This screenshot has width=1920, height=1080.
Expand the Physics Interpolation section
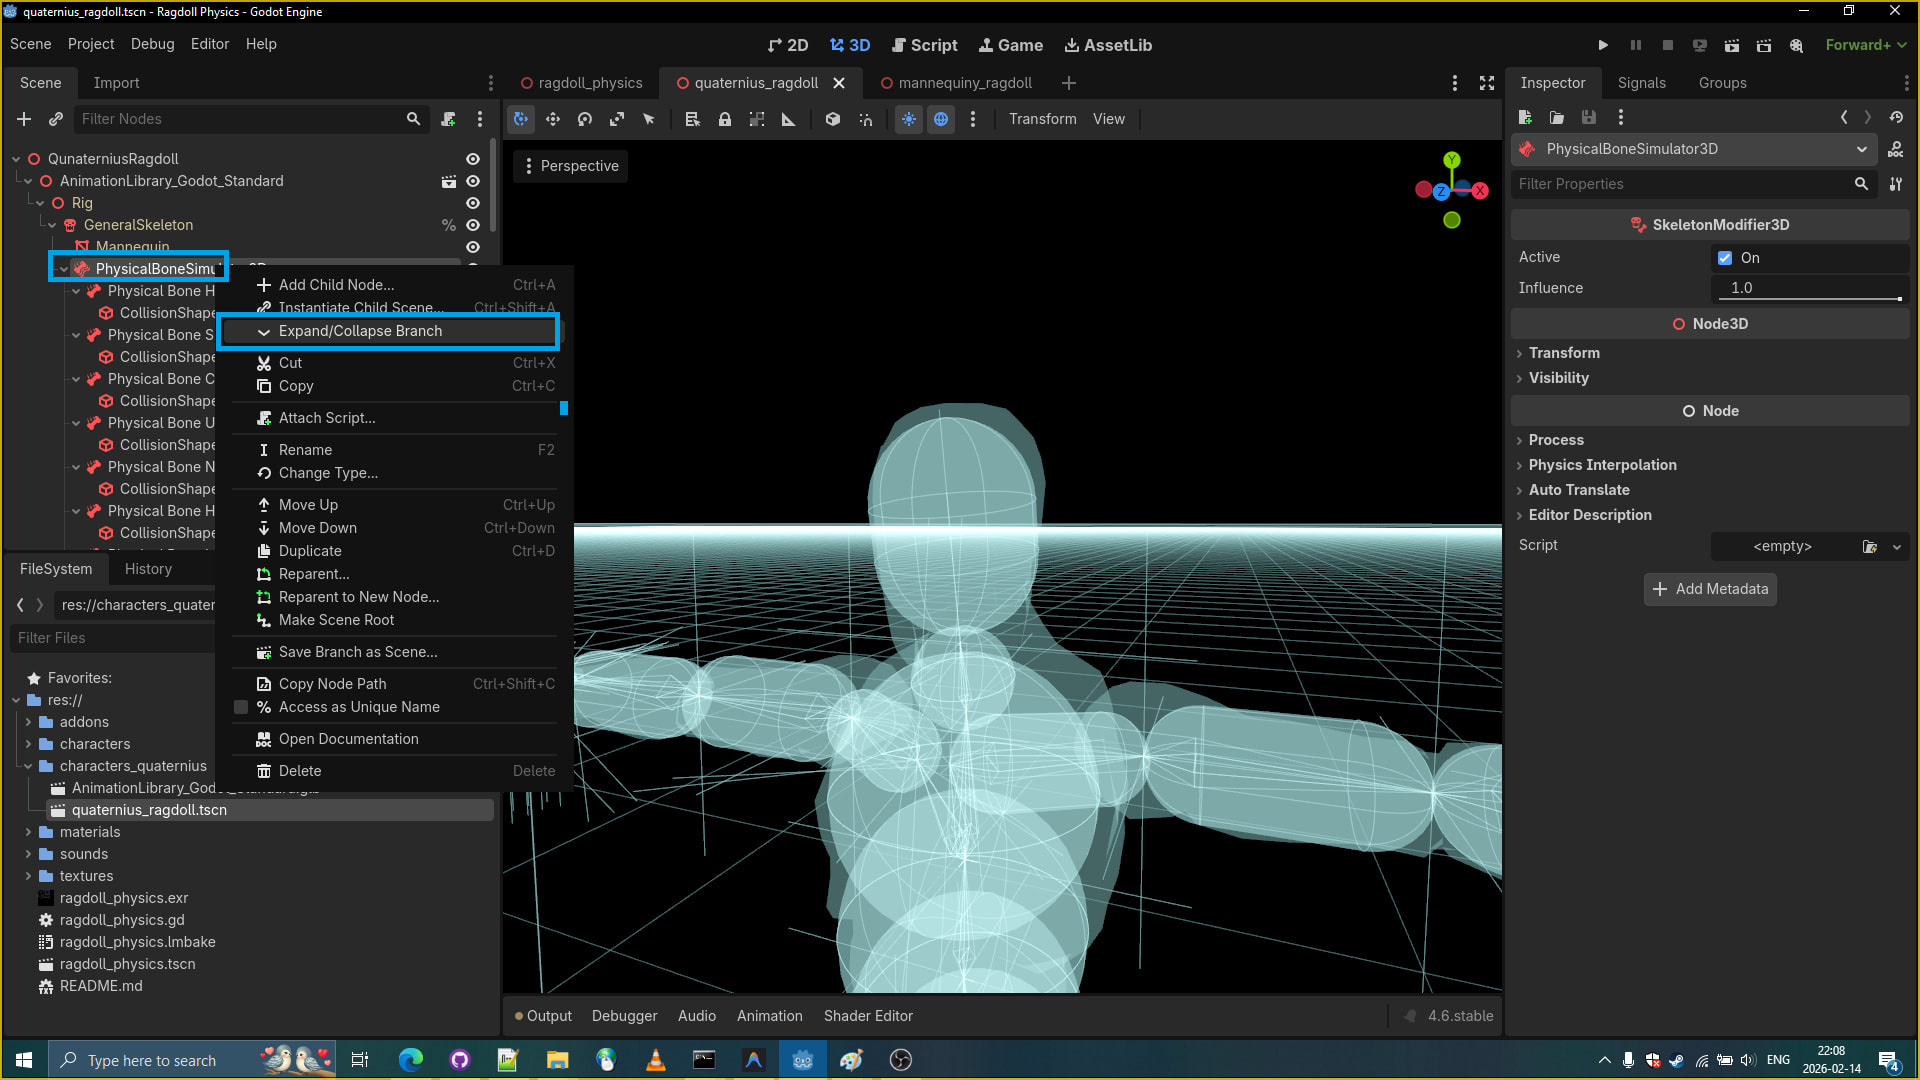1602,465
